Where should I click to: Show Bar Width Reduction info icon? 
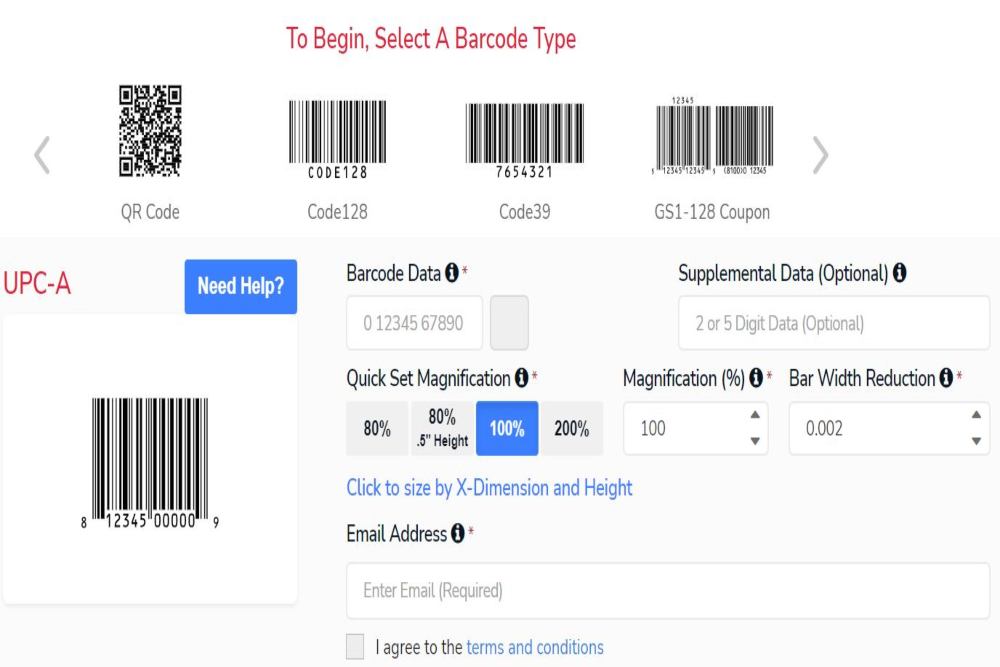(946, 378)
